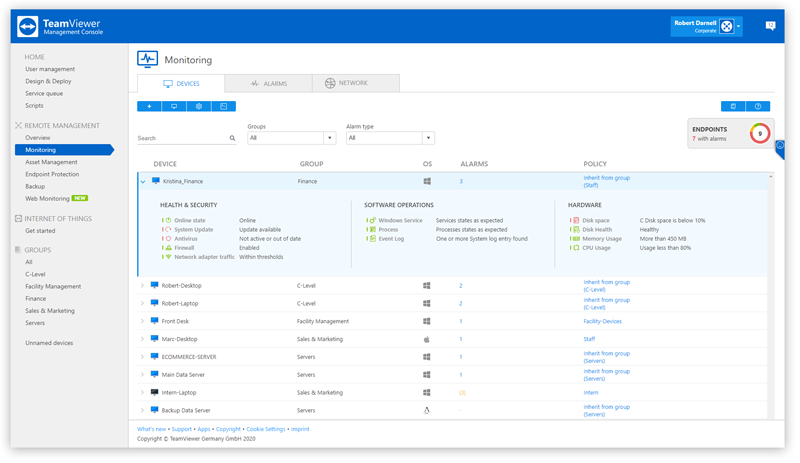This screenshot has height=463, width=800.
Task: Click the help question mark icon
Action: [758, 106]
